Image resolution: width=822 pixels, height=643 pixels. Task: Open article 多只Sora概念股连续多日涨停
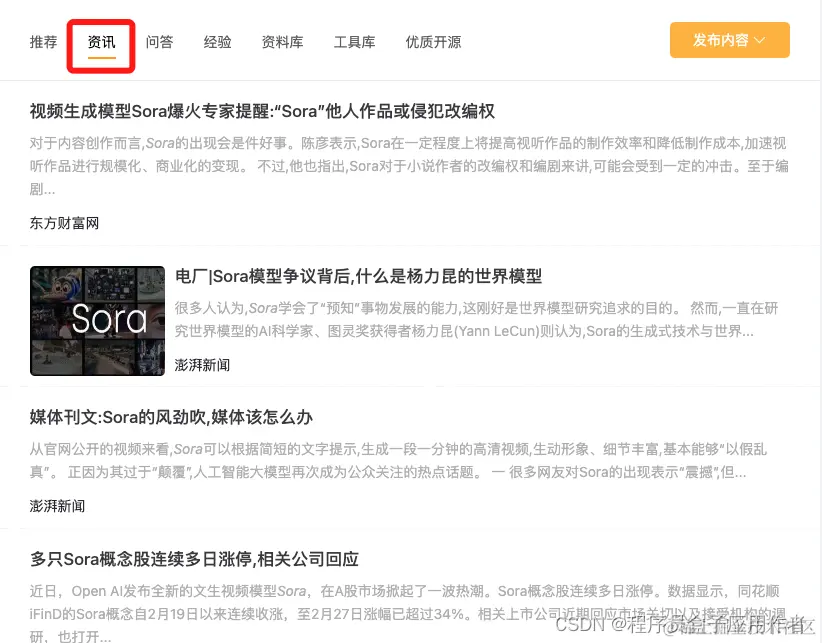(194, 559)
